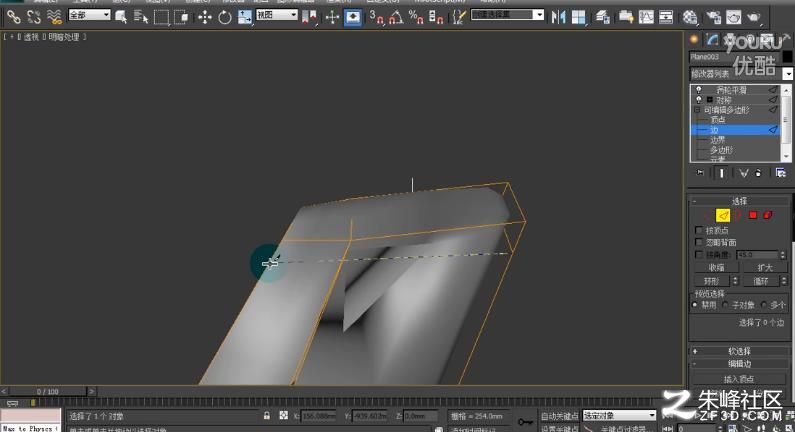Click Select and Manipulate icon
Screen dimensions: 795x432
tap(332, 17)
